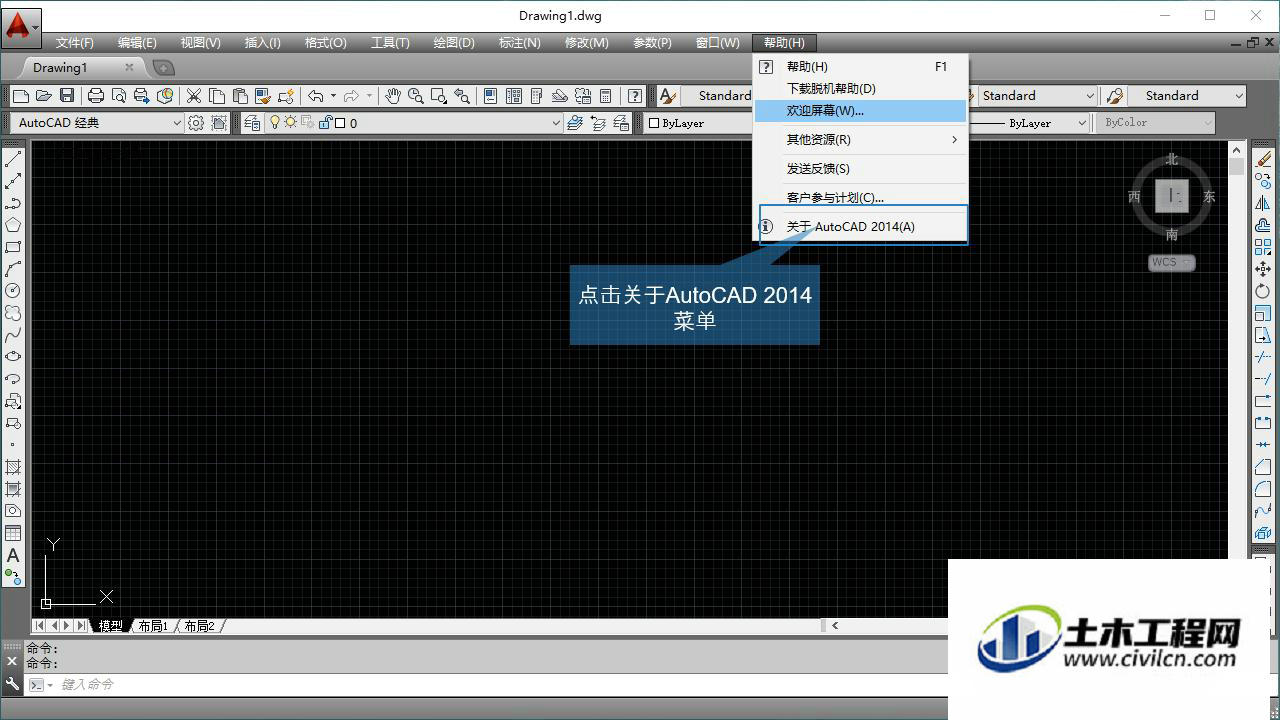Switch to the 布局2 layout tab

click(x=199, y=626)
